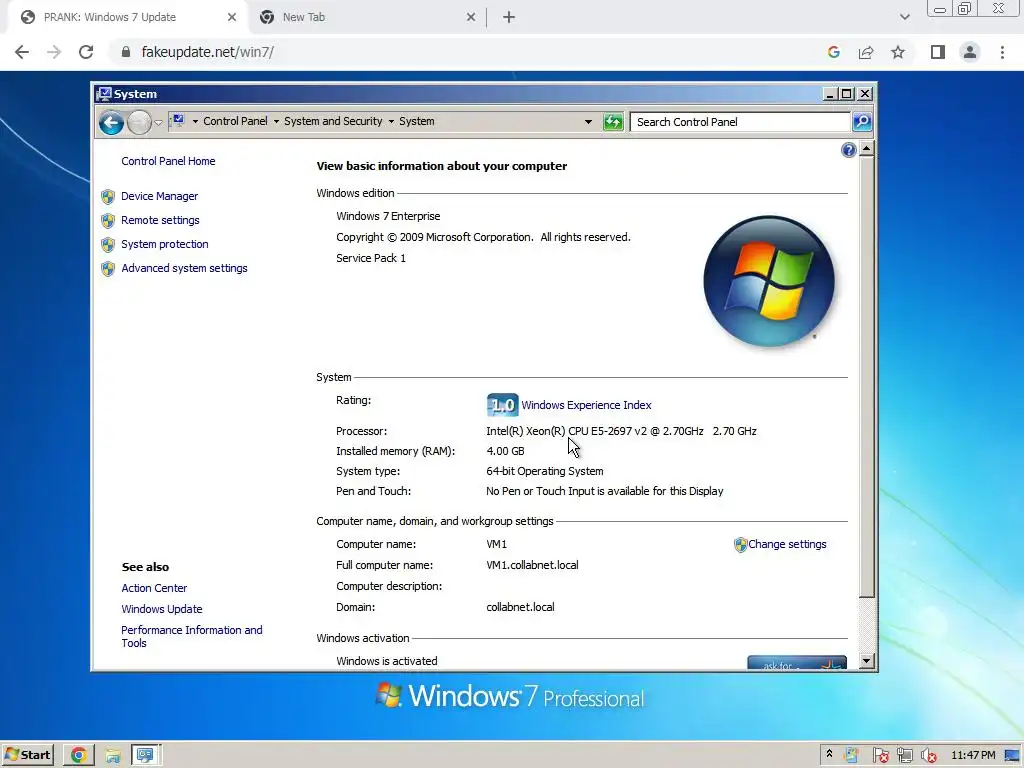Click browser back arrow
Viewport: 1024px width, 768px height.
point(22,52)
